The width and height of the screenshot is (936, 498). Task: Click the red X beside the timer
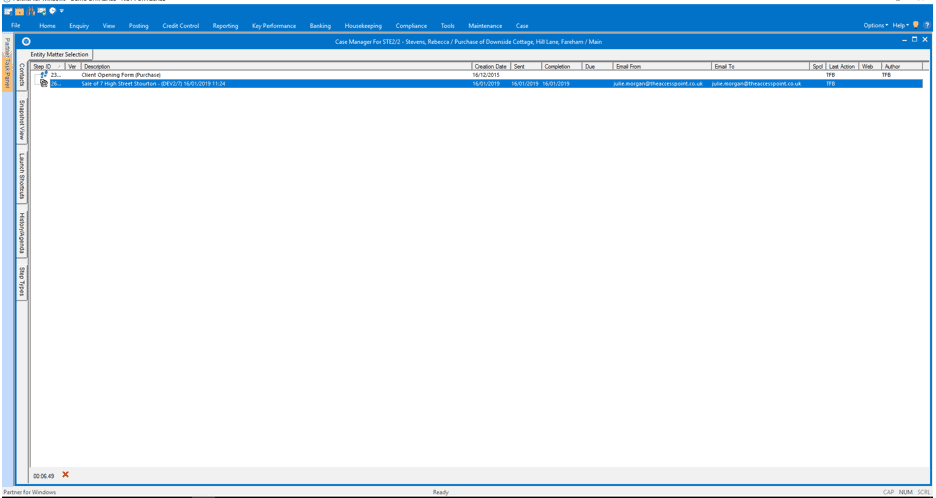click(x=66, y=475)
